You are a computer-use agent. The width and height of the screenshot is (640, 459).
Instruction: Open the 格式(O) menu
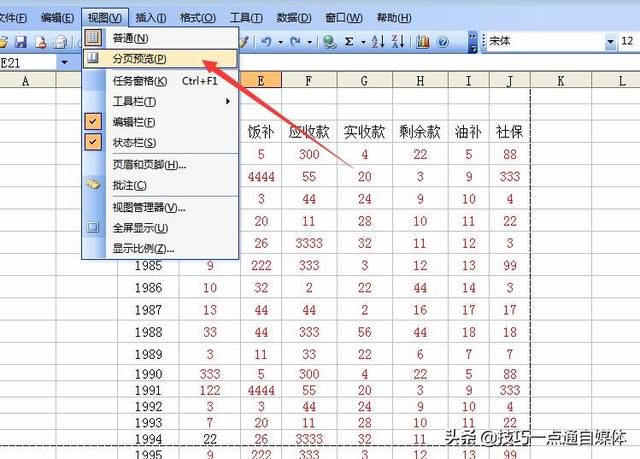pos(198,18)
